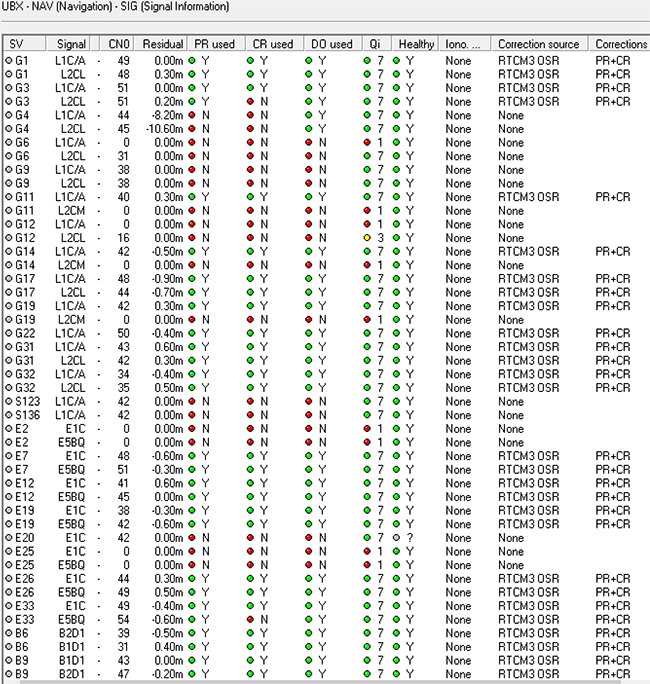Click the yellow Qi indicator for G12 L2CL
650x684 pixels.
[368, 238]
